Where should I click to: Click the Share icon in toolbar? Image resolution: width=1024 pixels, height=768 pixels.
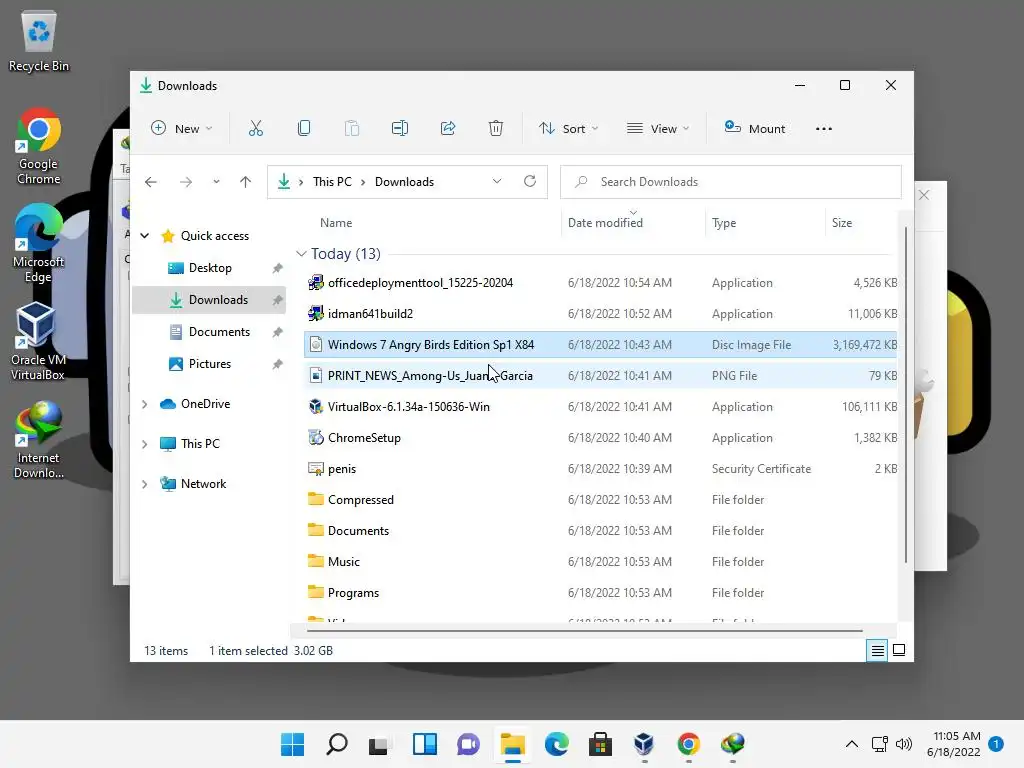(448, 129)
